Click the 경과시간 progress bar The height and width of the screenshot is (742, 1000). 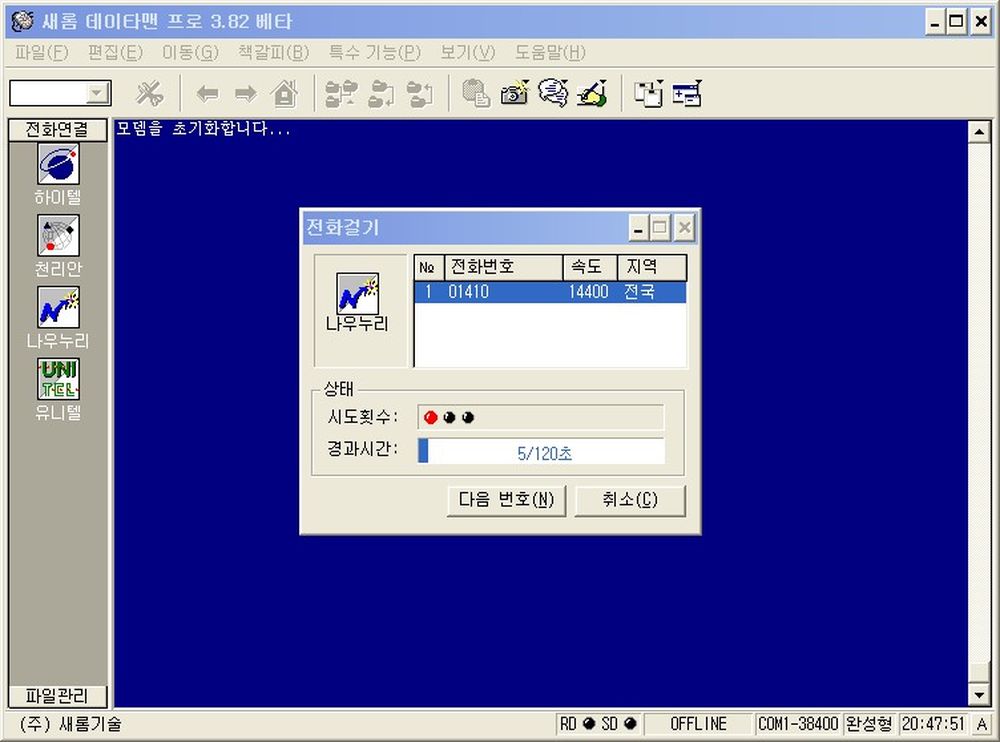(541, 452)
